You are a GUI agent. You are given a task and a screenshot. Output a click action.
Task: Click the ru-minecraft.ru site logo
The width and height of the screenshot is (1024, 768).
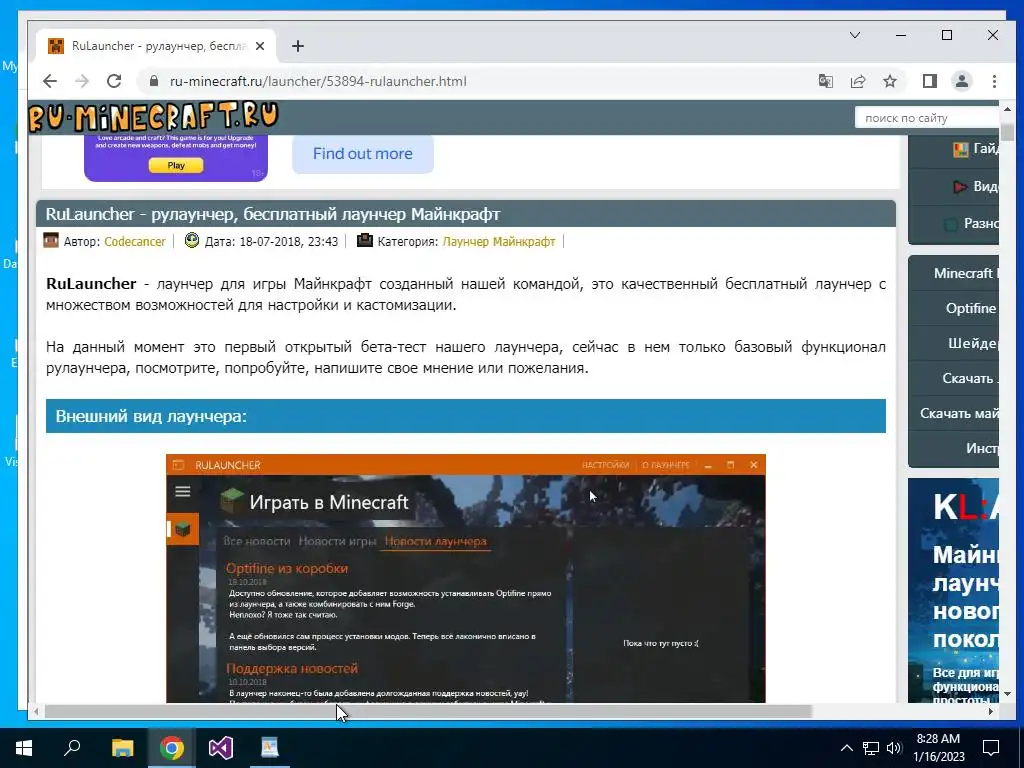[x=153, y=117]
